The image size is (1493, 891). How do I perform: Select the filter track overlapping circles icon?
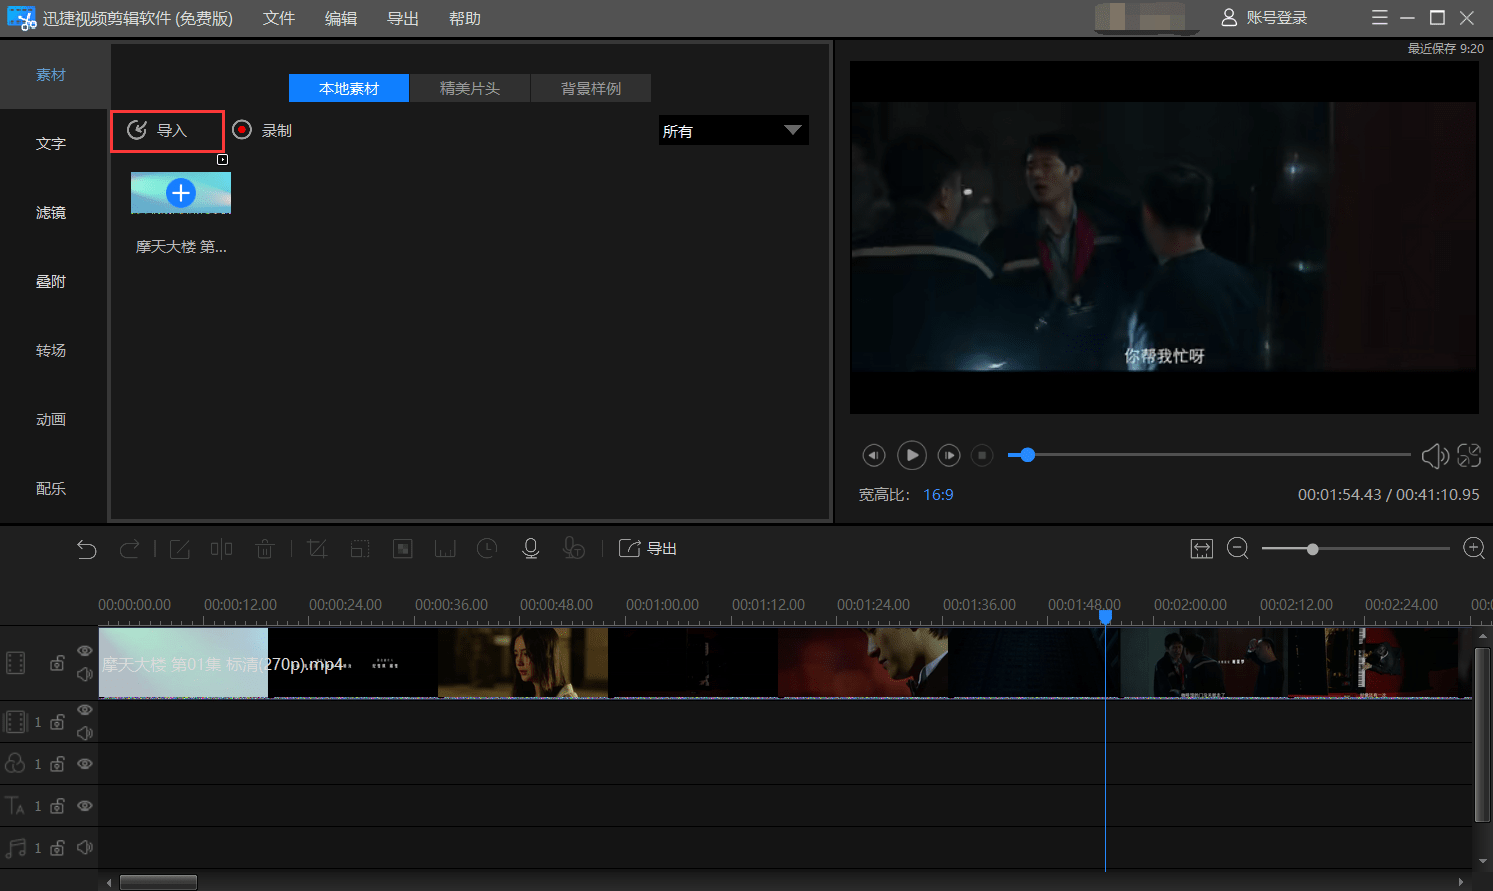(15, 763)
